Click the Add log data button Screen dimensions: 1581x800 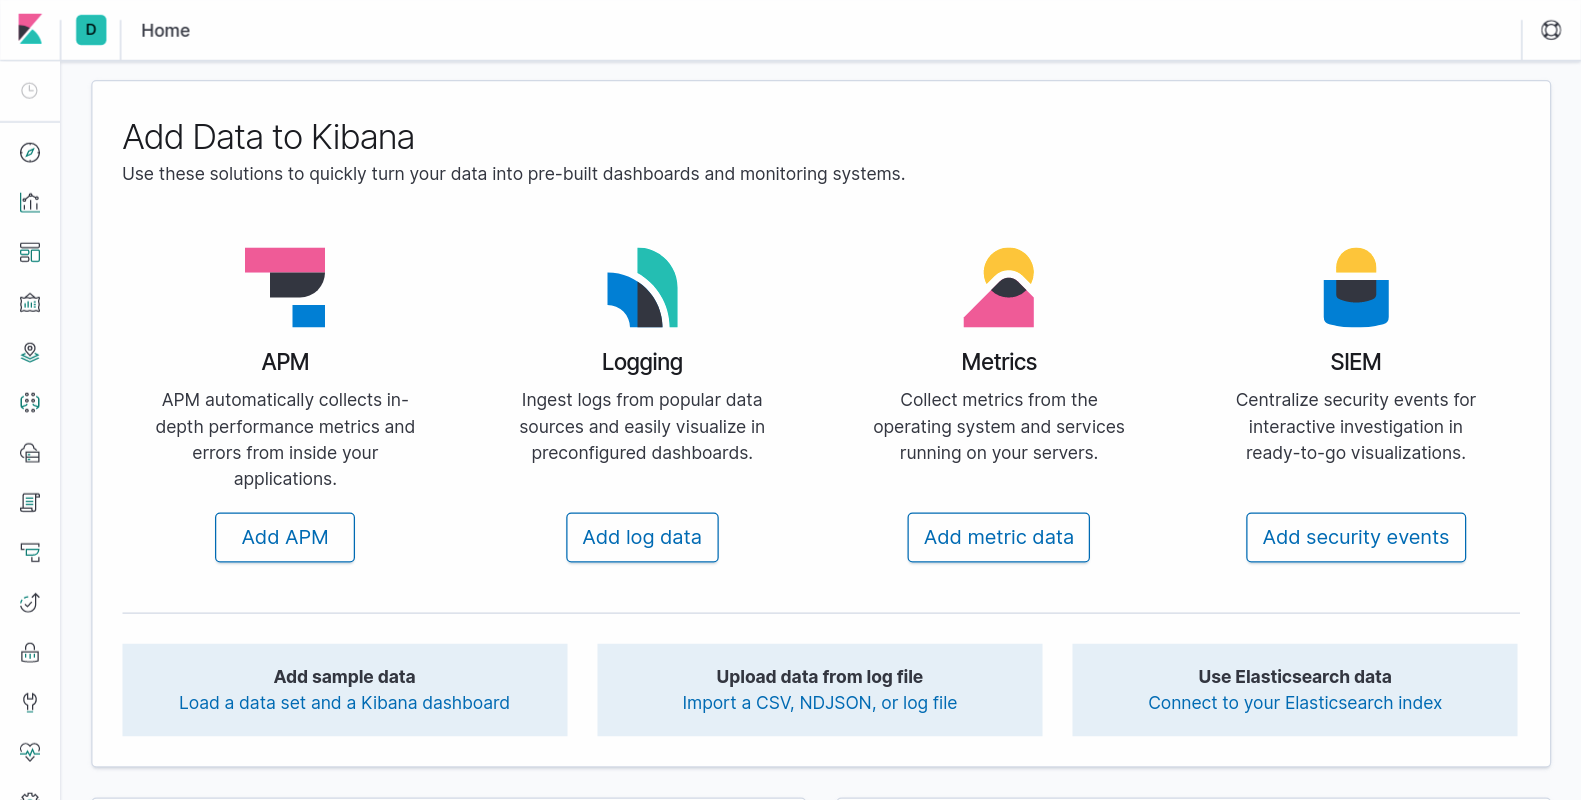click(x=642, y=538)
